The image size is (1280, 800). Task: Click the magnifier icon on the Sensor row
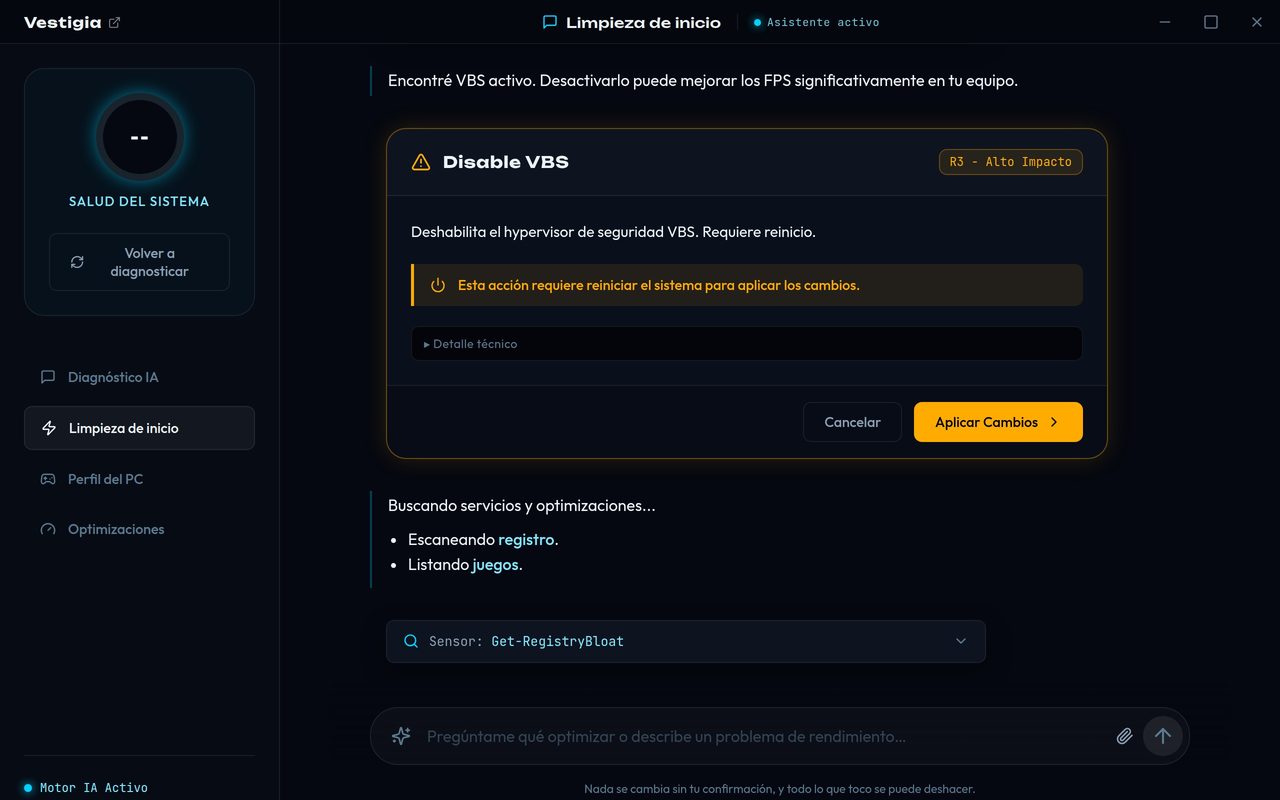(411, 641)
